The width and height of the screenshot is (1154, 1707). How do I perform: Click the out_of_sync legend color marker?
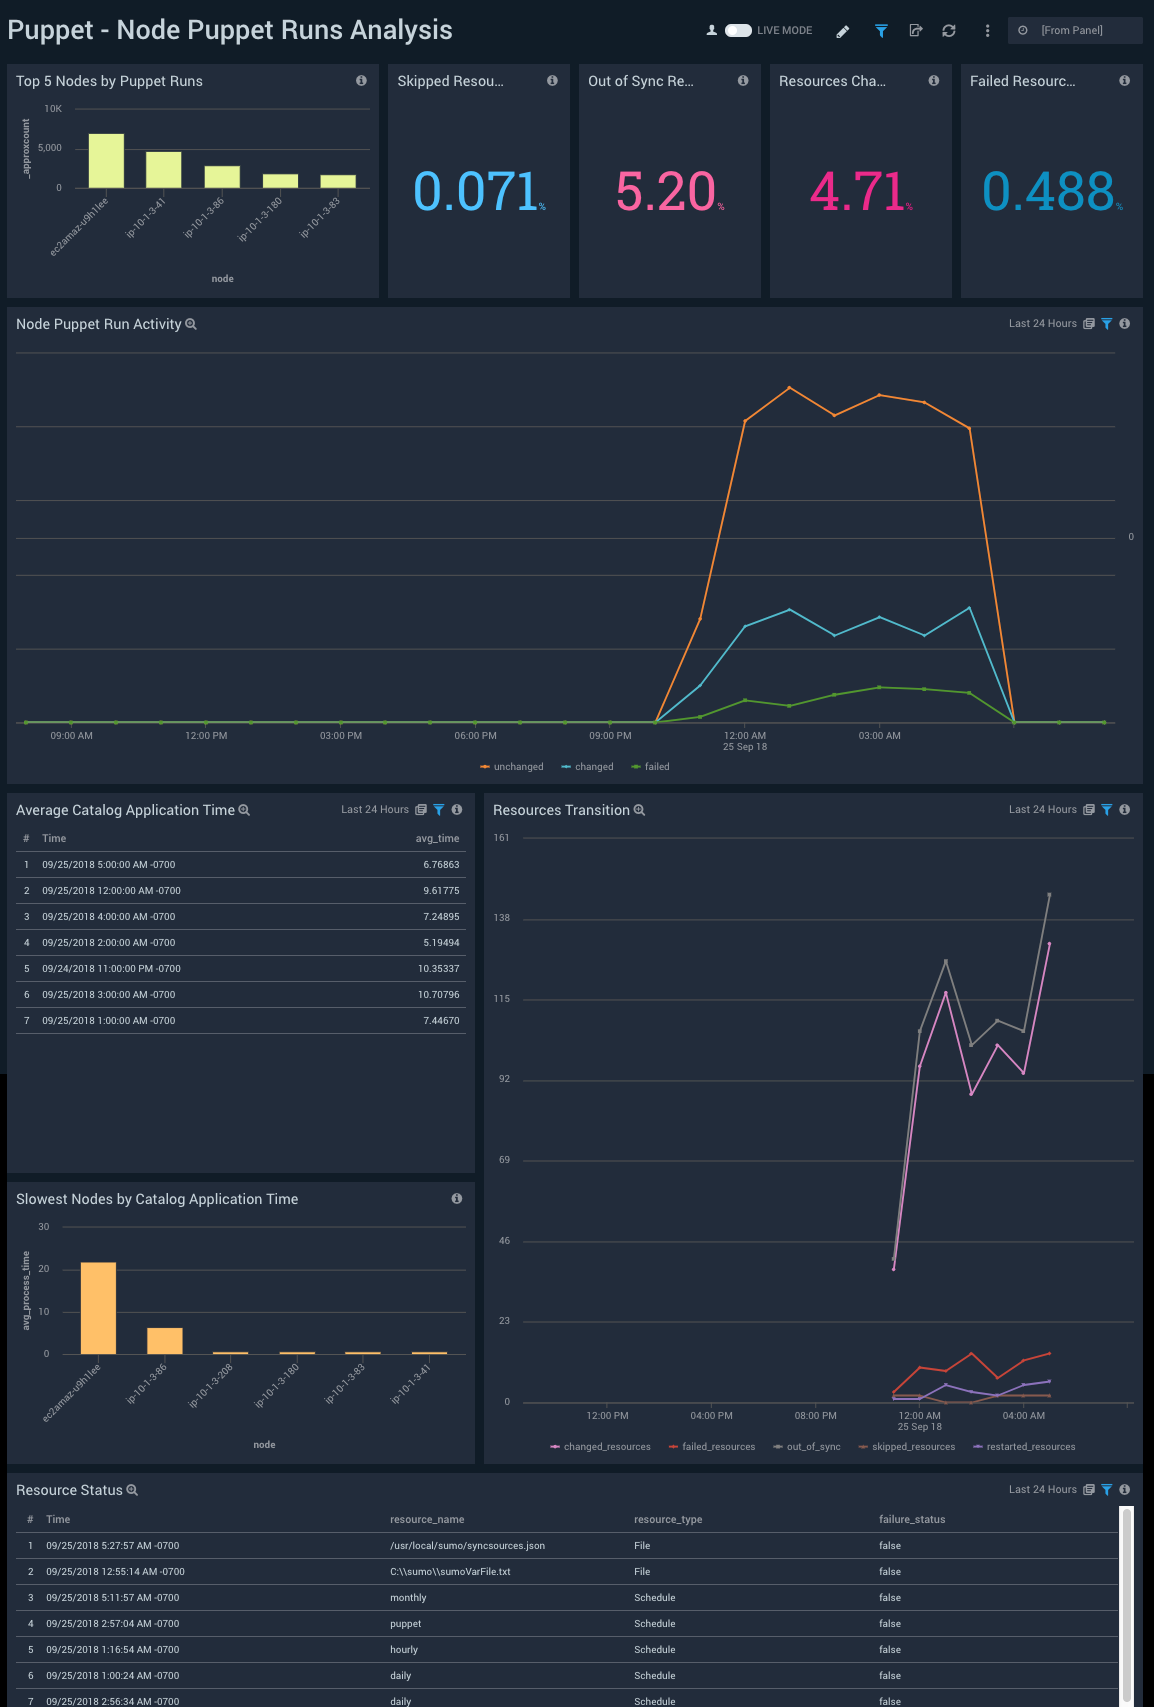778,1447
